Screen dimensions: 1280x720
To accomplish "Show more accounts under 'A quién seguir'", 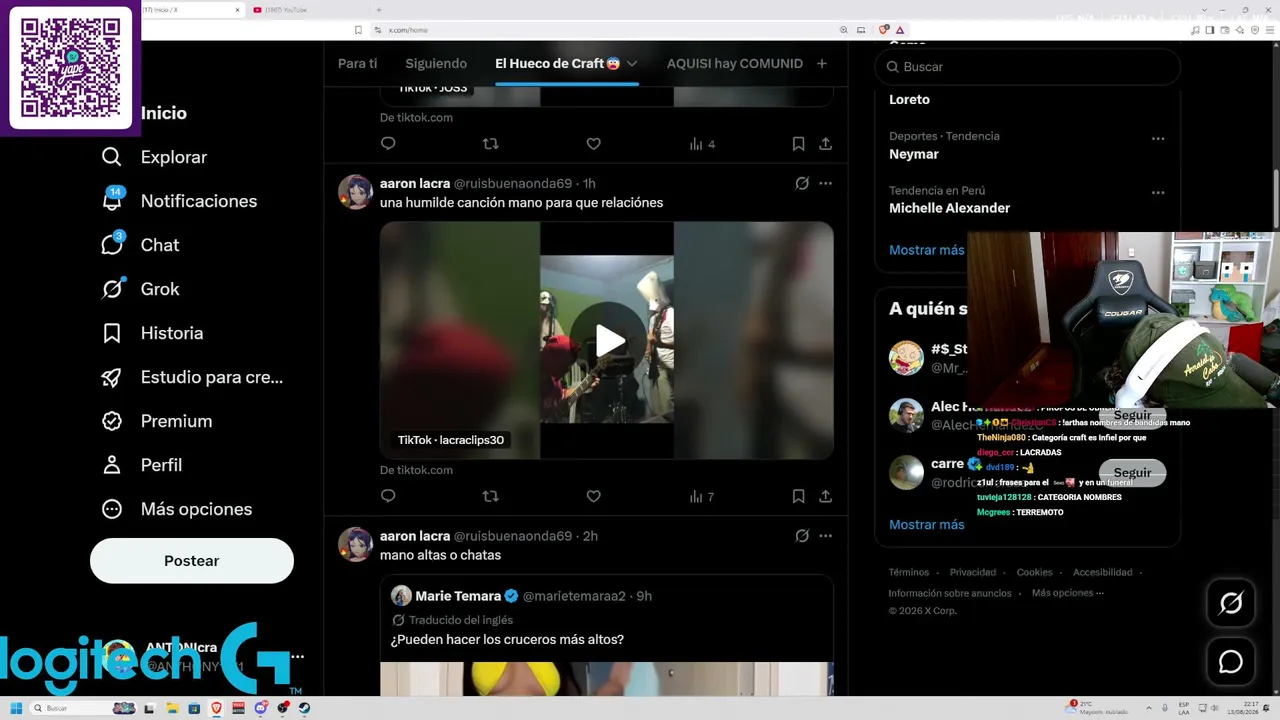I will 927,524.
